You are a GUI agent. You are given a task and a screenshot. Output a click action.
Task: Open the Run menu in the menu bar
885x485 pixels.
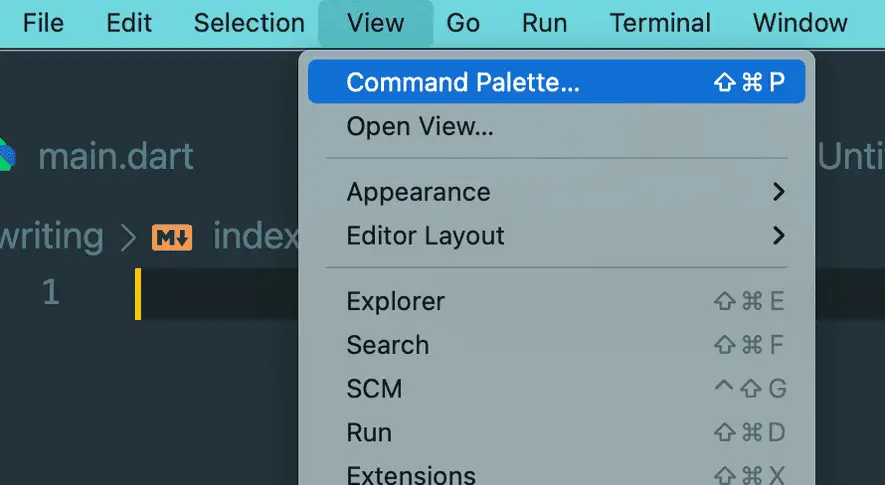tap(544, 24)
